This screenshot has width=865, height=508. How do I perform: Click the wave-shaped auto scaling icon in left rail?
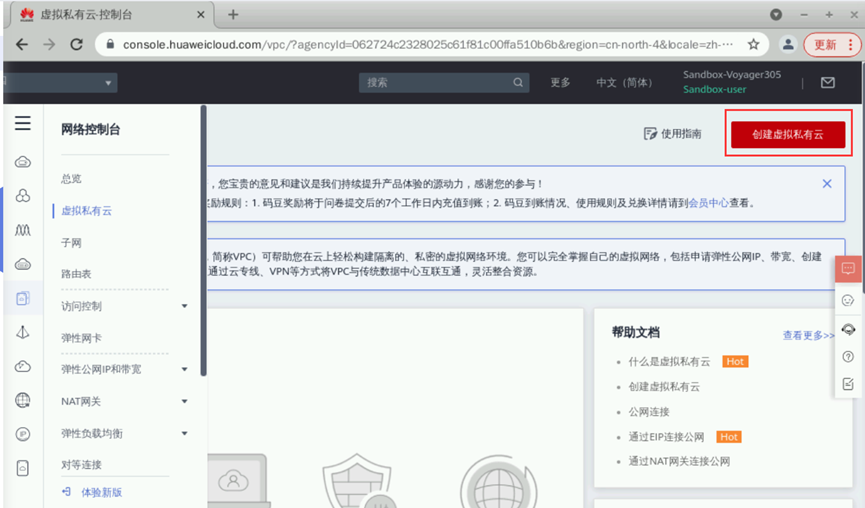point(23,230)
